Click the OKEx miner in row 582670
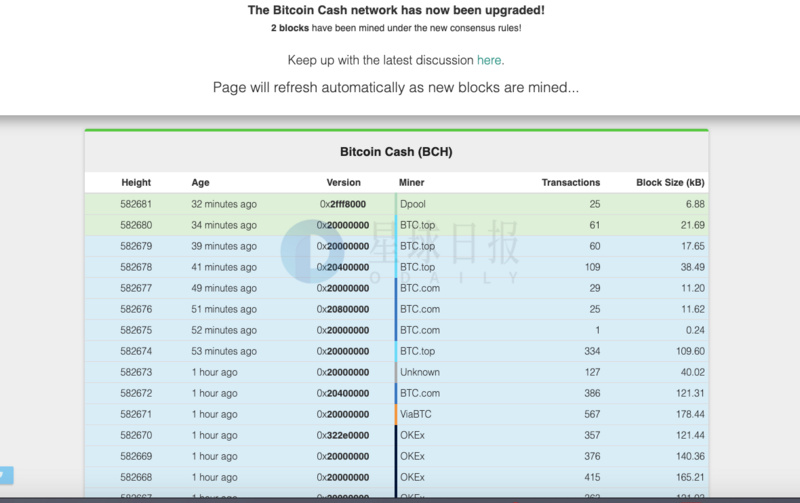 click(412, 435)
